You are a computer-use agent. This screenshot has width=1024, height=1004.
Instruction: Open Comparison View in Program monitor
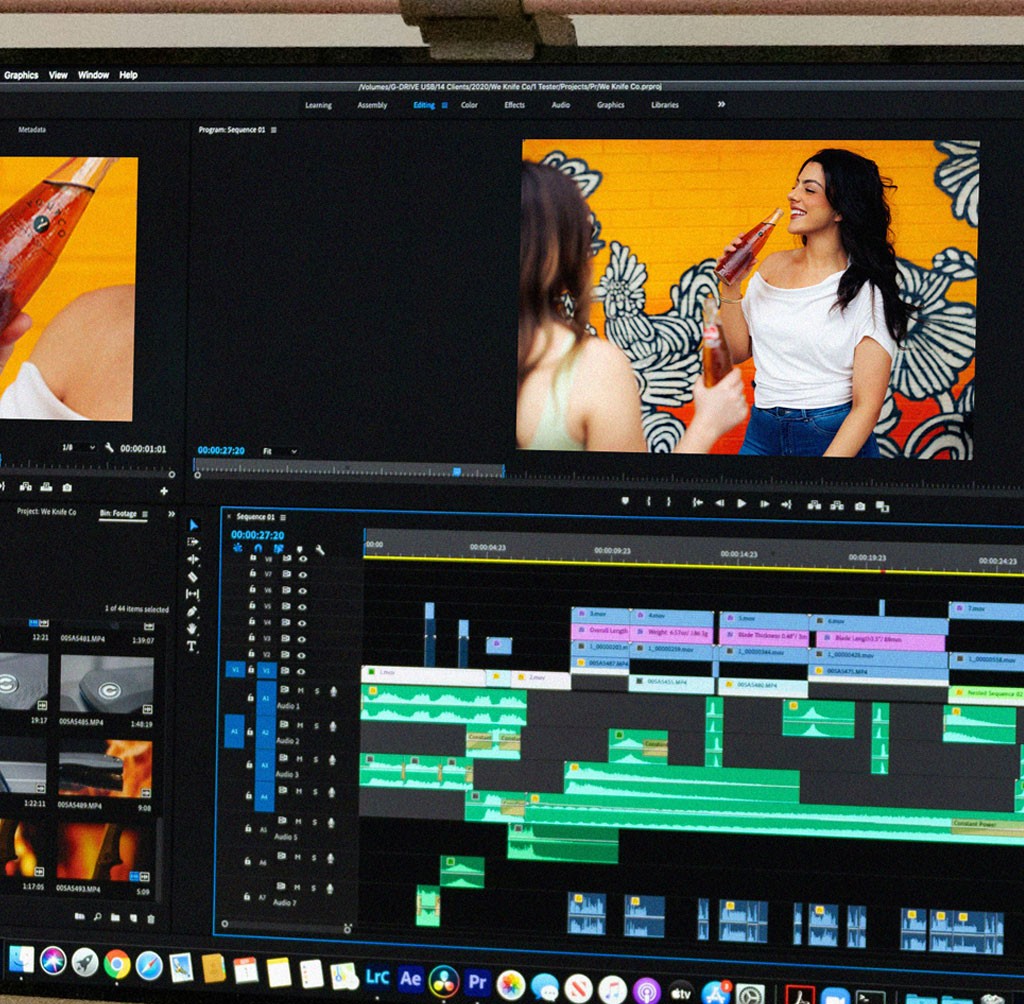tap(882, 507)
